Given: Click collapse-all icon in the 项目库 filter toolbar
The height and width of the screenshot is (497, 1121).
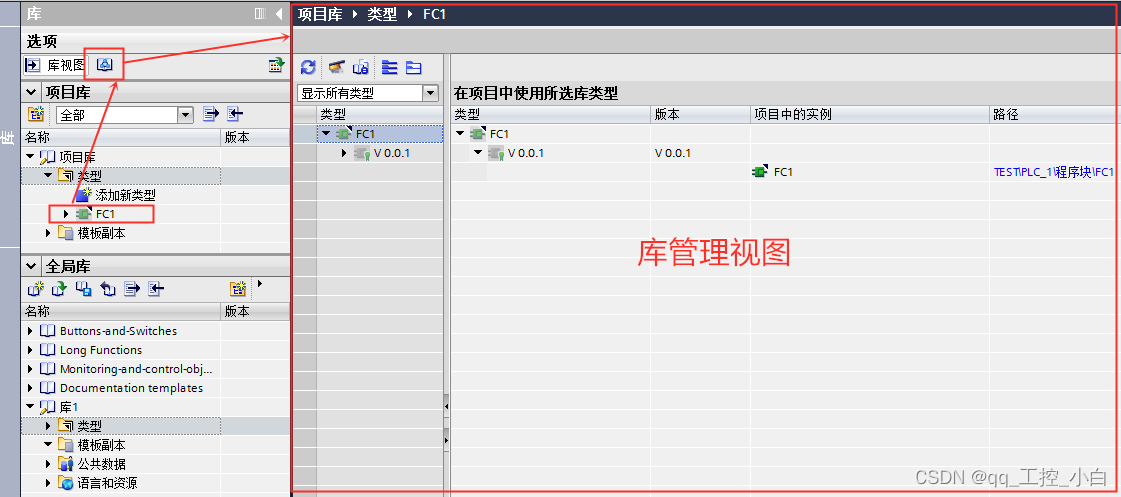Looking at the screenshot, I should 235,114.
